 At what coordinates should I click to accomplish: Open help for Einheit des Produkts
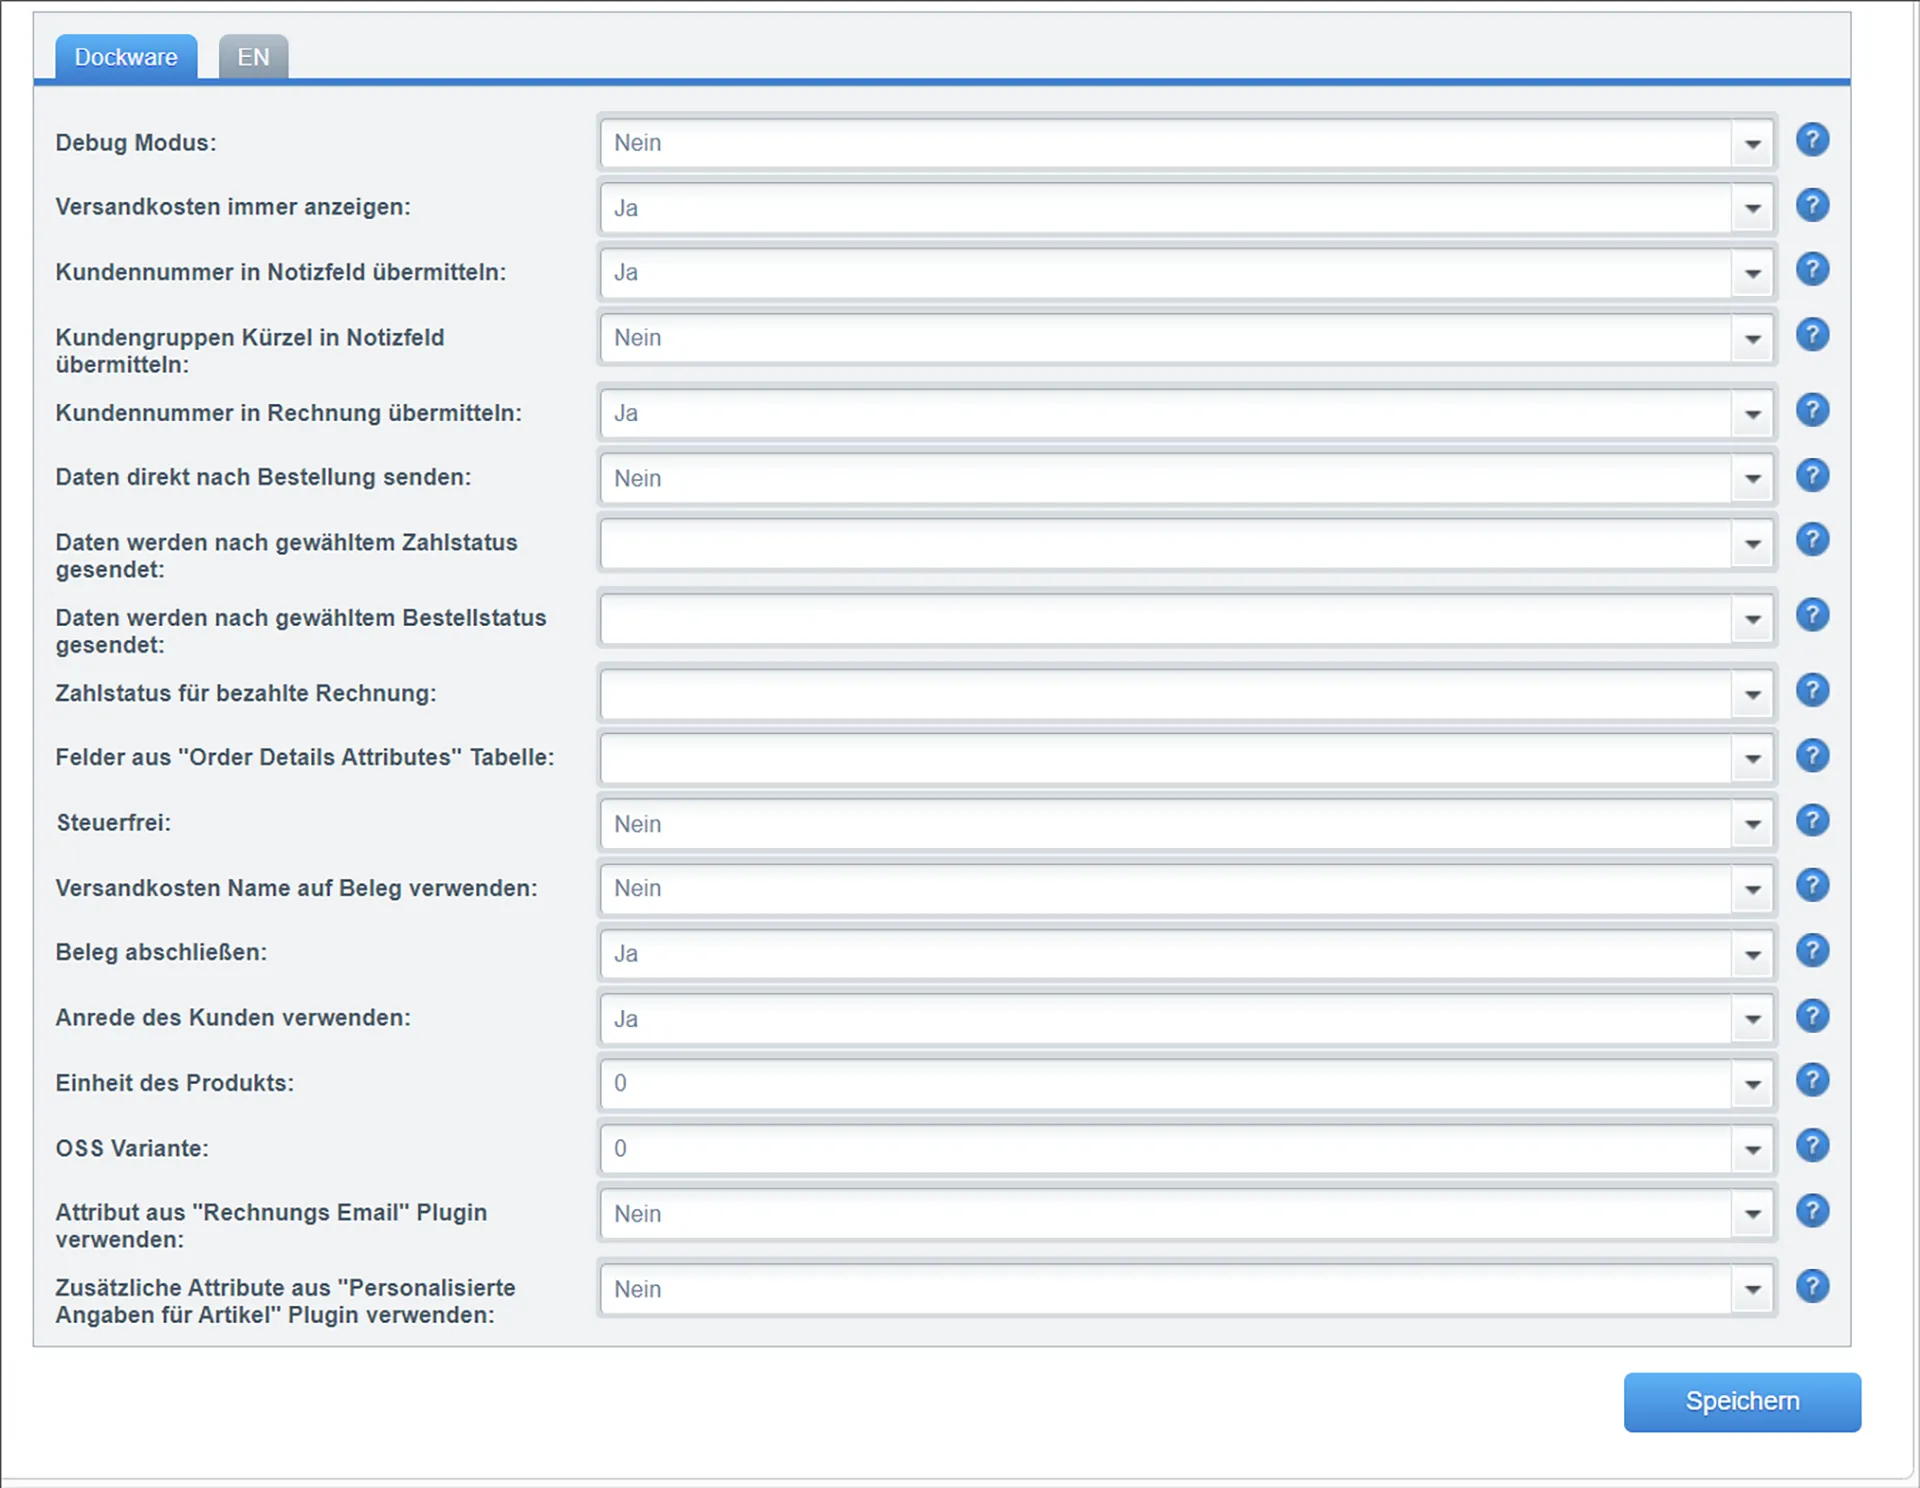pyautogui.click(x=1812, y=1081)
